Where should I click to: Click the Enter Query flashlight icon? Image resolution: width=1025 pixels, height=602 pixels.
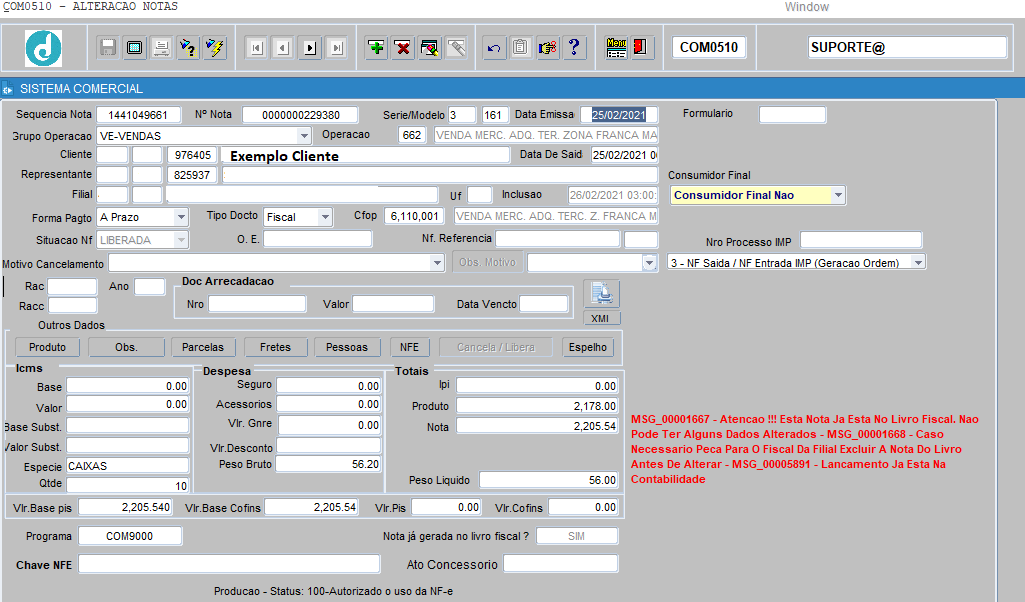pos(188,48)
